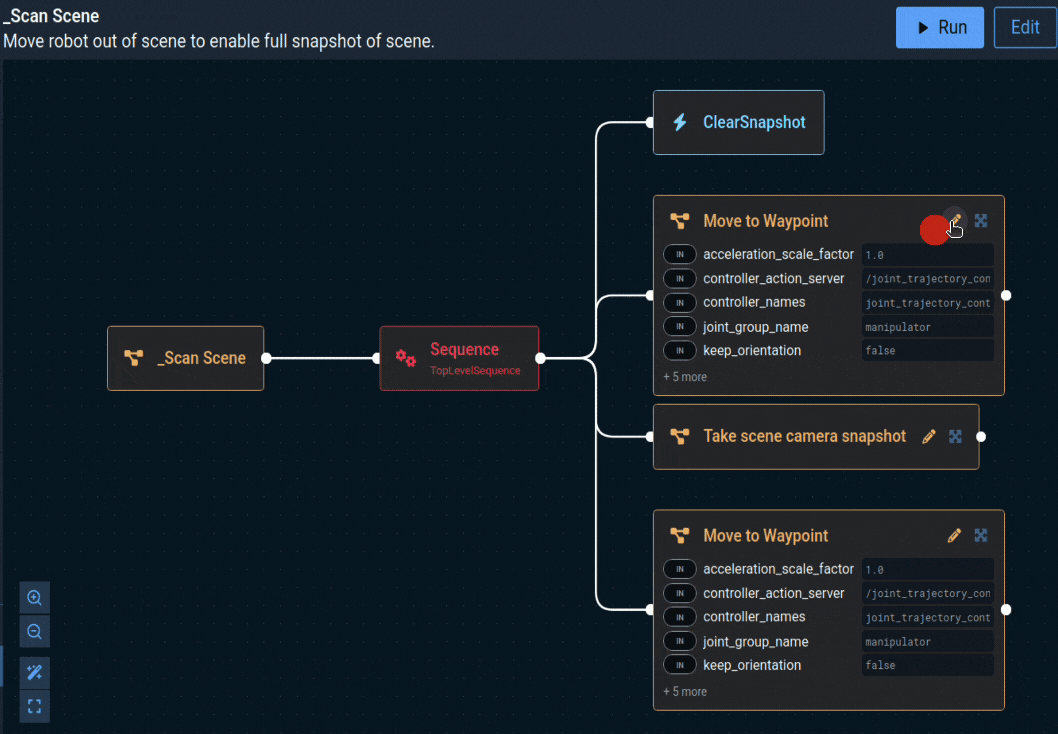
Task: Select the _Scan Scene root node
Action: coord(186,358)
